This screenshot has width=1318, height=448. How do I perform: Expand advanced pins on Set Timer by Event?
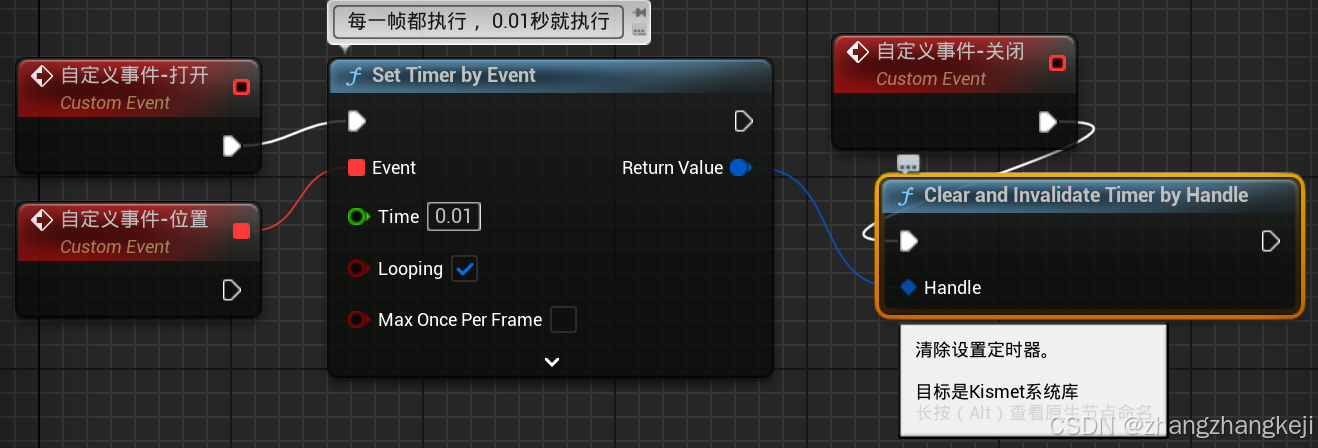tap(551, 361)
